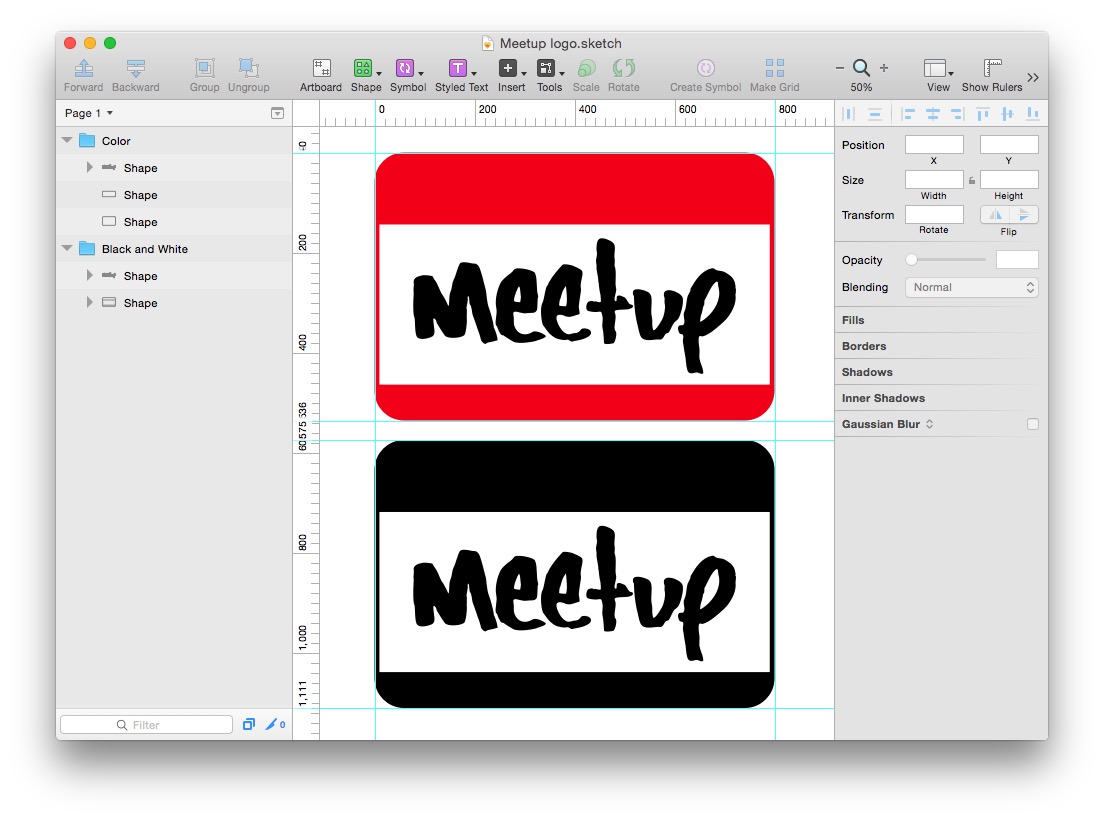Click the Rotate transform field
Viewport: 1104px width, 820px height.
934,214
